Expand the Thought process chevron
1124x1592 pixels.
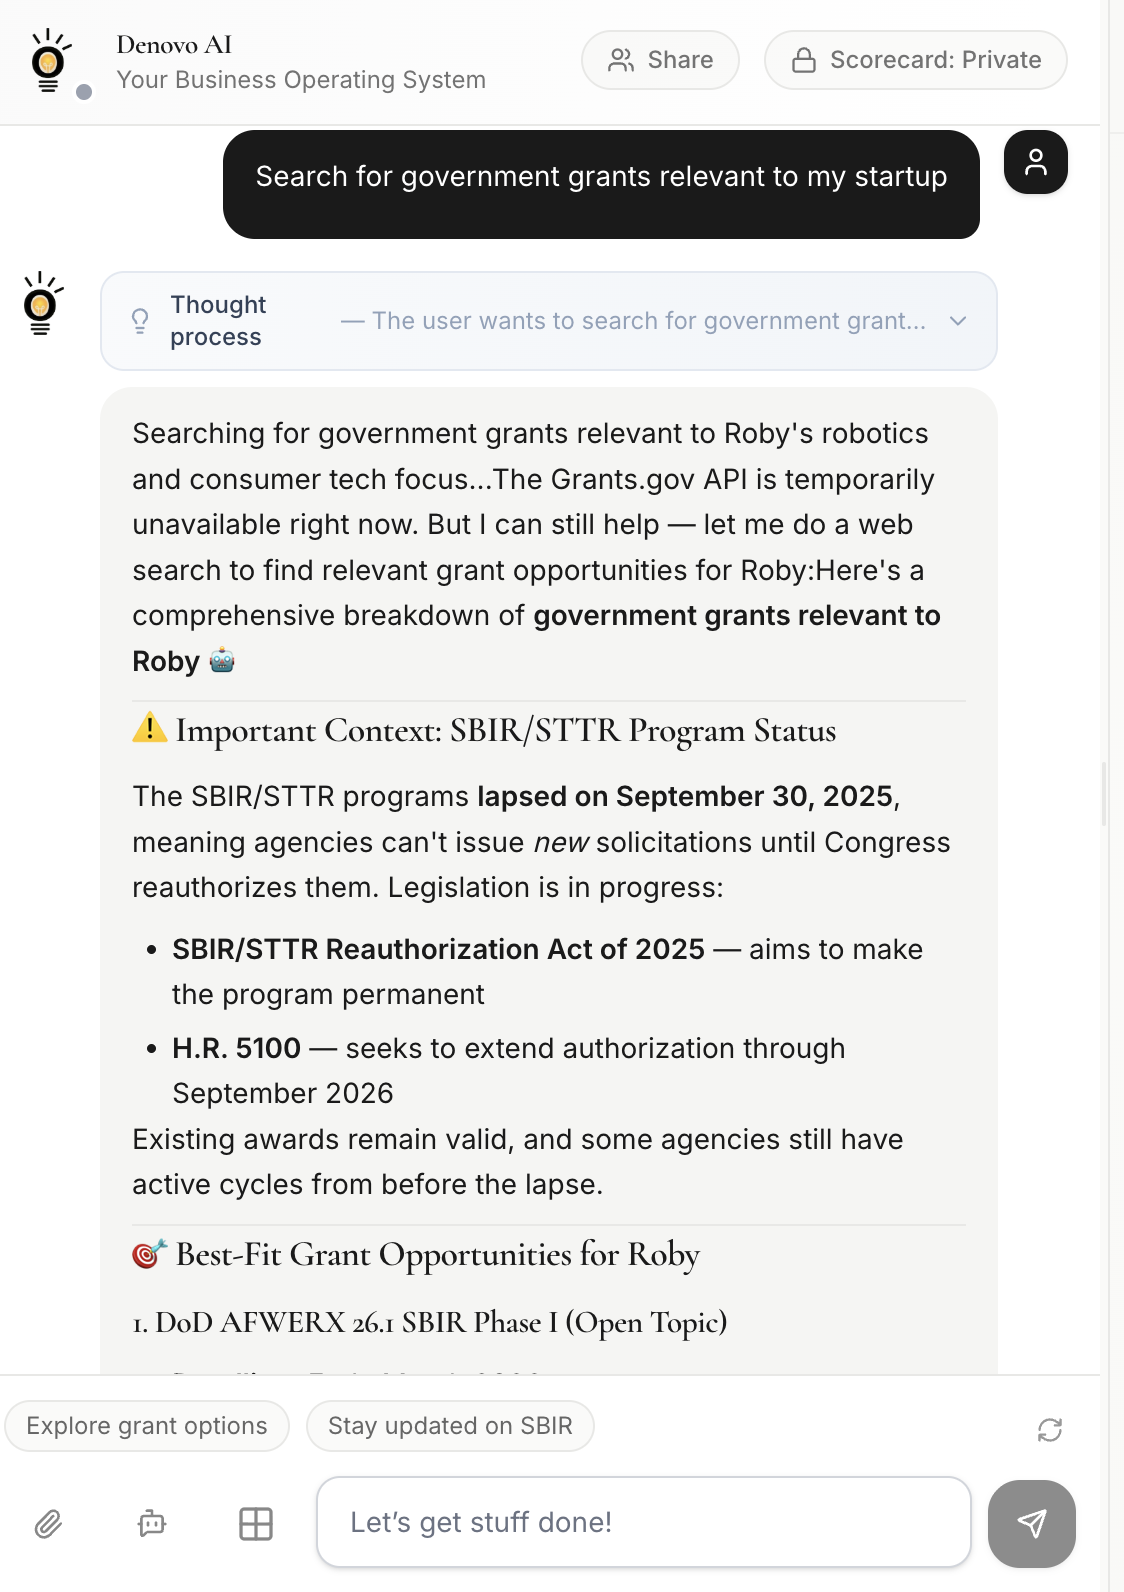click(x=958, y=321)
